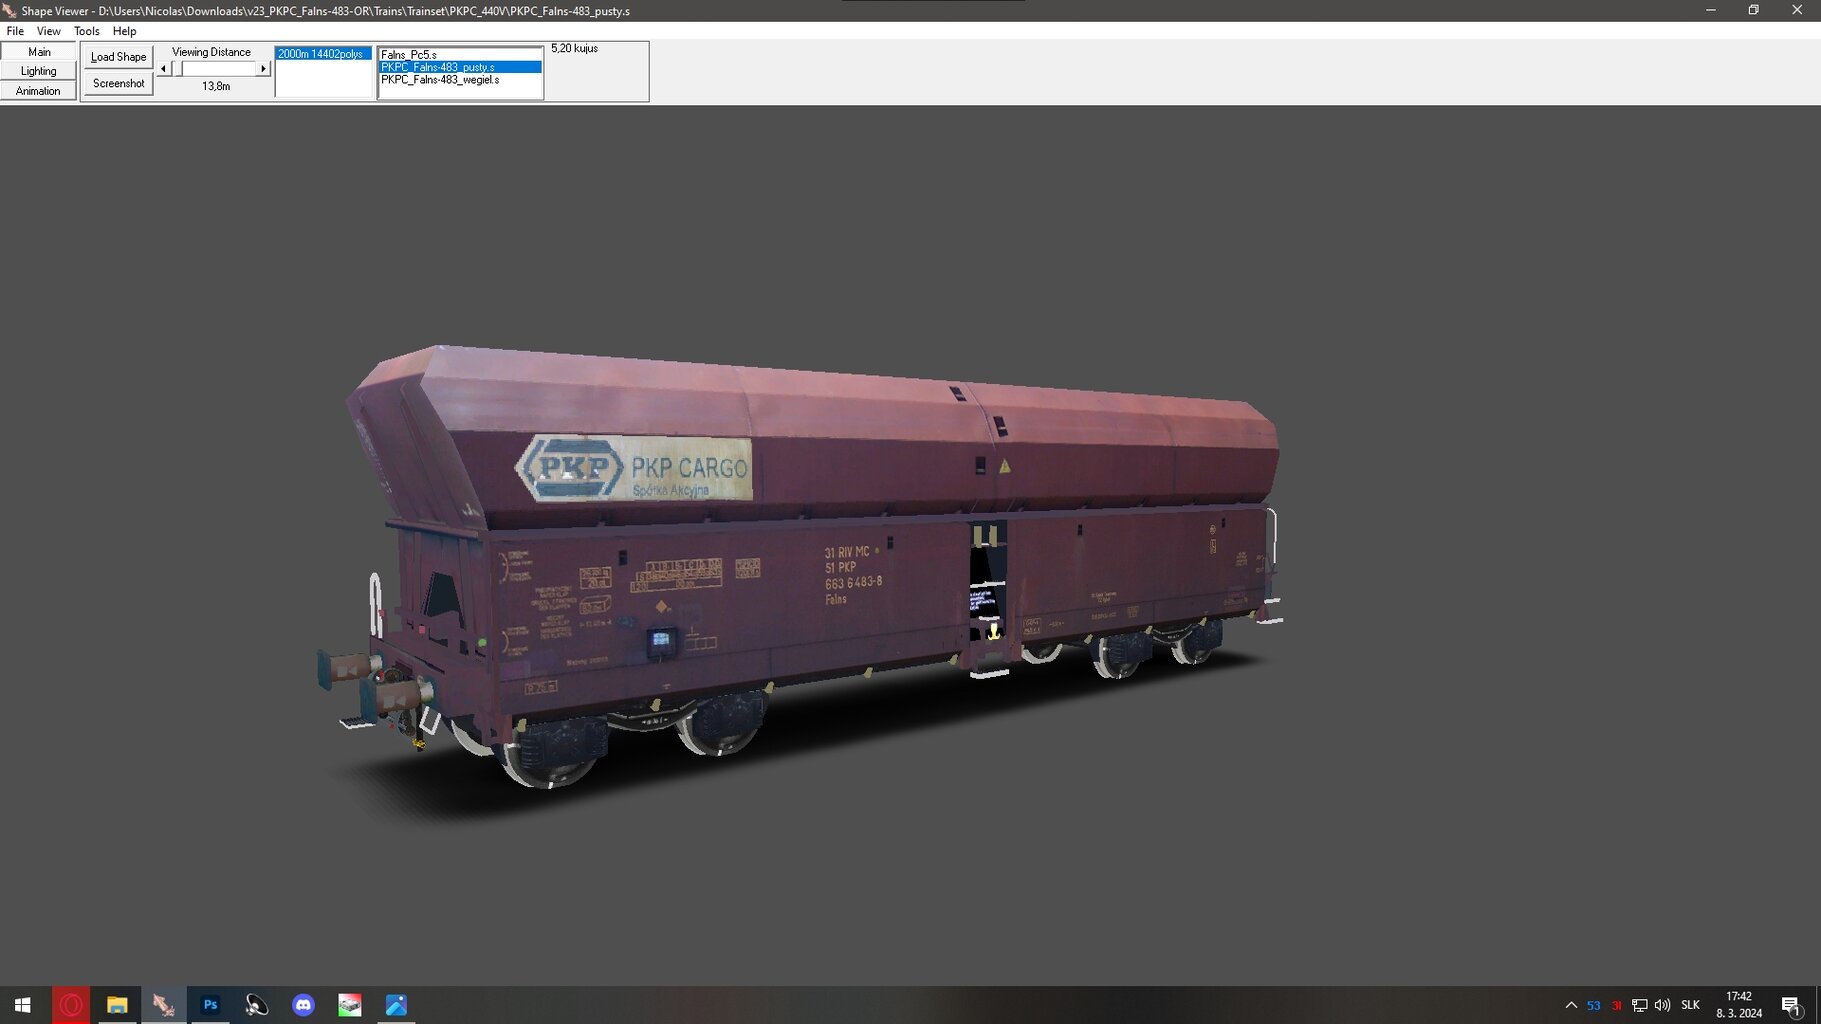1821x1024 pixels.
Task: Click the network tray icon
Action: (1639, 1005)
